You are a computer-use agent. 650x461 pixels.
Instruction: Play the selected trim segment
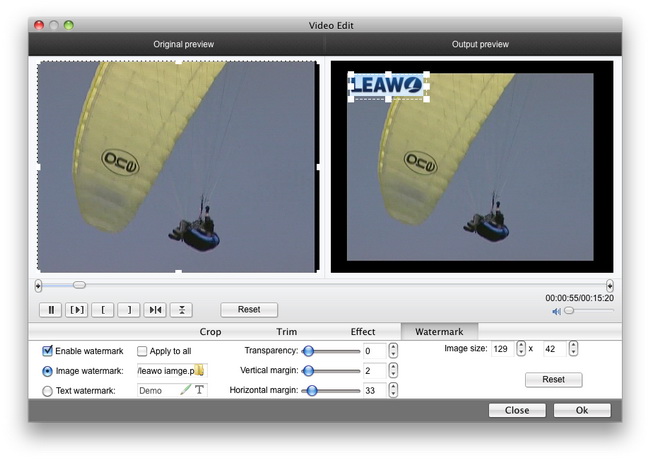pos(77,310)
